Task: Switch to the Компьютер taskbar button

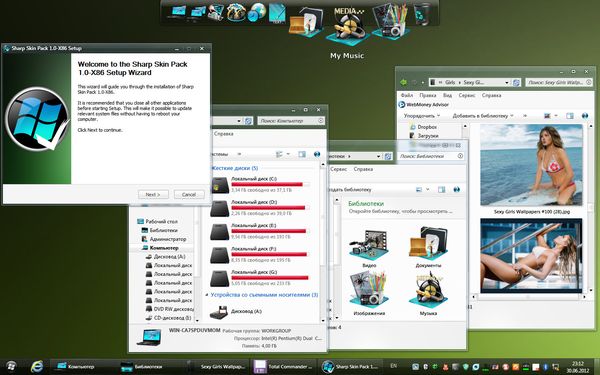Action: pyautogui.click(x=82, y=366)
